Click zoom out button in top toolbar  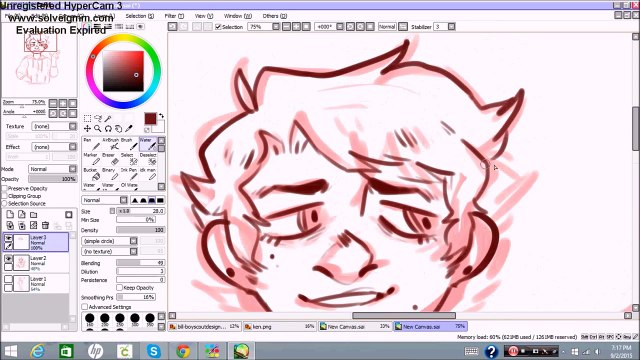pyautogui.click(x=287, y=27)
